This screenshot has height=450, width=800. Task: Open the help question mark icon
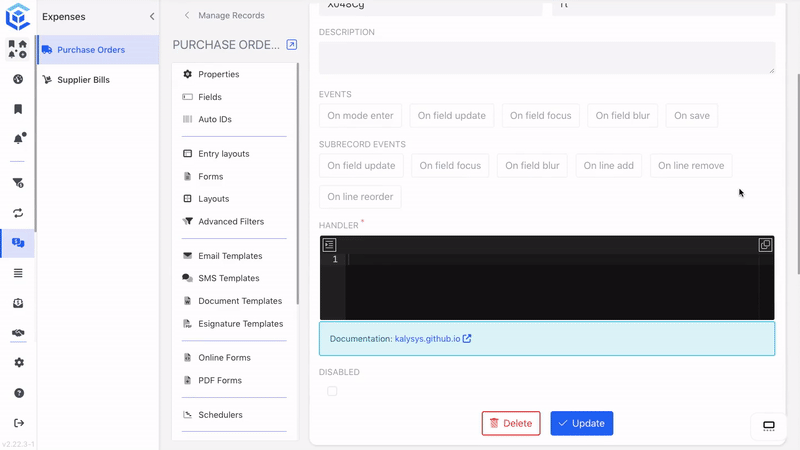18,393
